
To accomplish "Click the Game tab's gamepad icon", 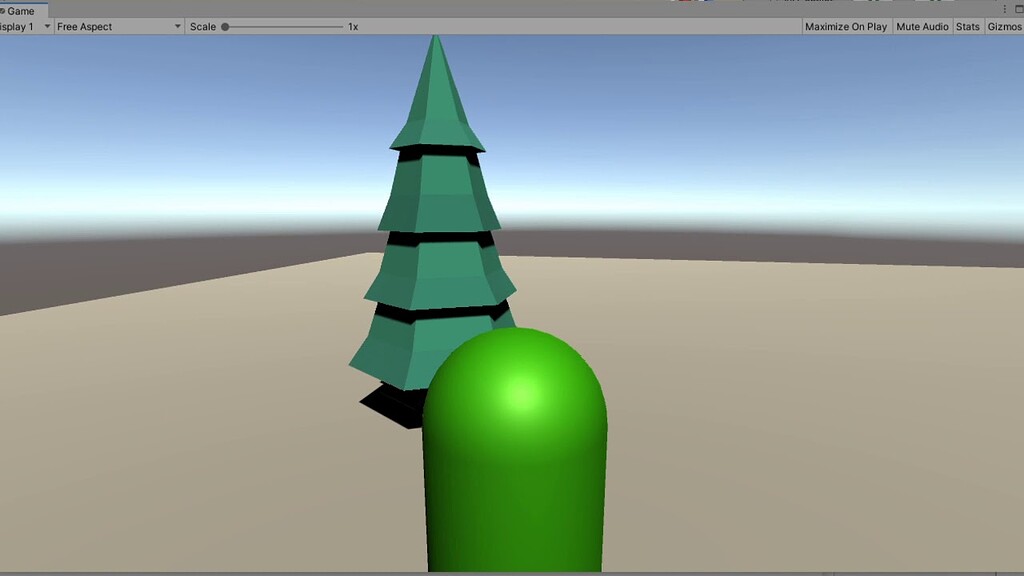I will (x=4, y=10).
